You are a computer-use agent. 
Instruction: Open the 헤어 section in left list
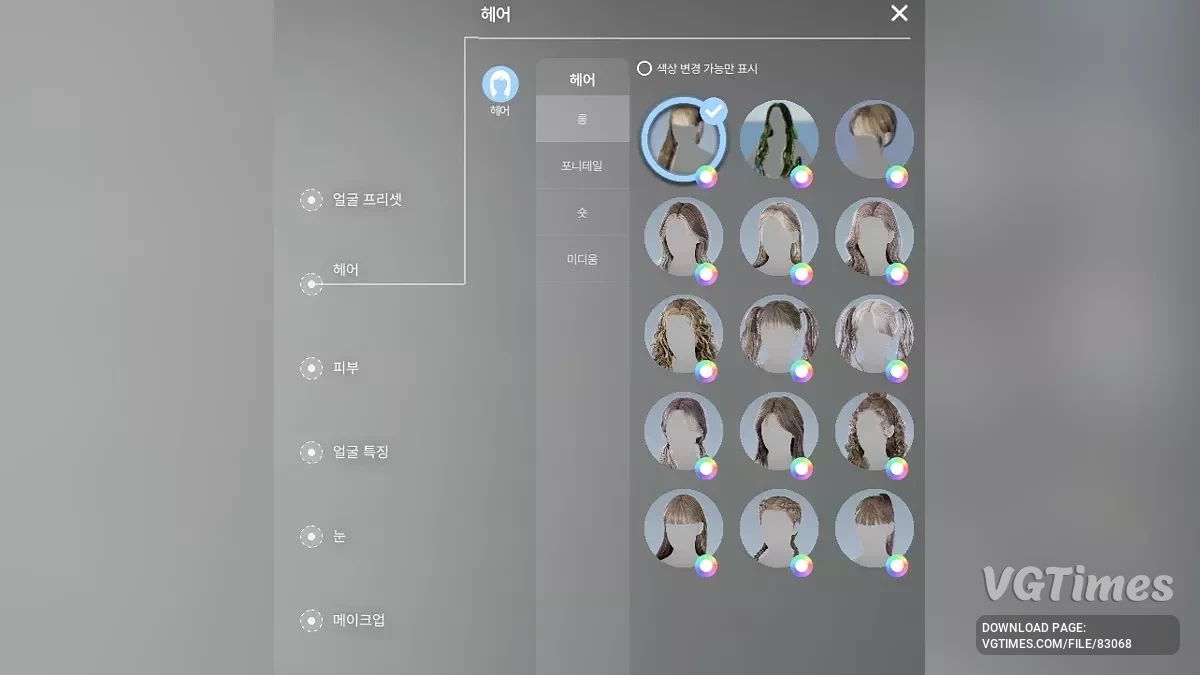330,277
